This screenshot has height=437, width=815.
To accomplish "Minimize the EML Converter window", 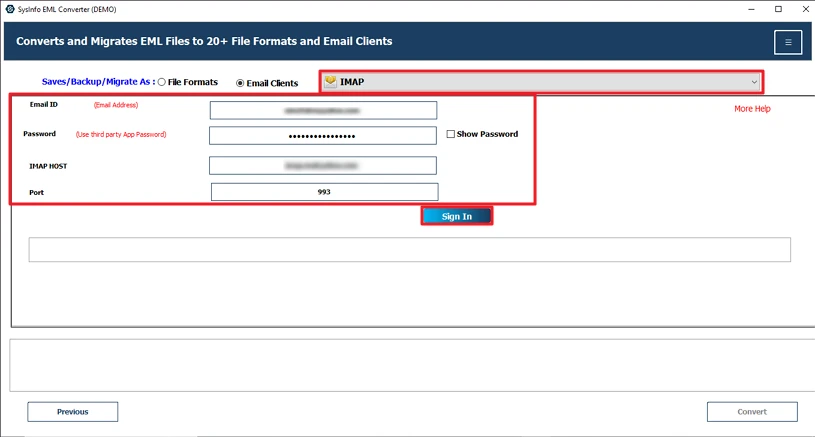I will coord(751,9).
